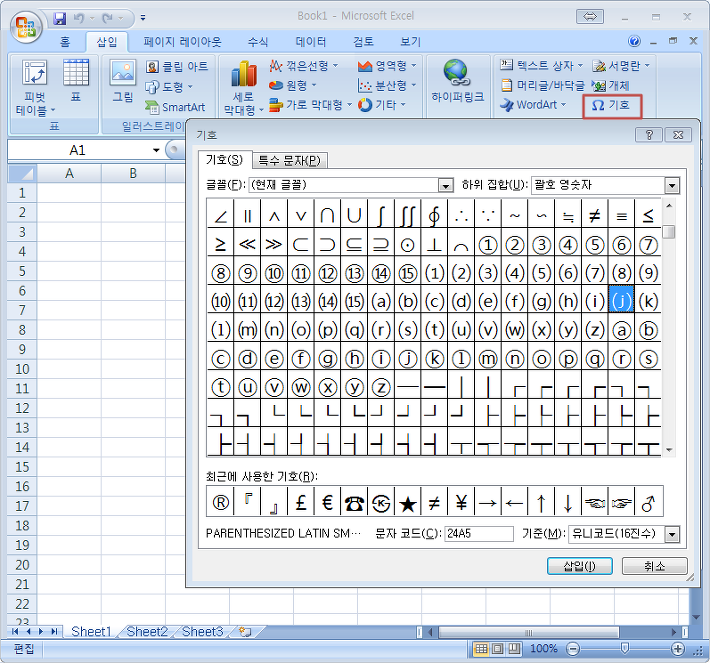Open Clip Art (클립 아트)
This screenshot has height=663, width=710.
(x=177, y=67)
